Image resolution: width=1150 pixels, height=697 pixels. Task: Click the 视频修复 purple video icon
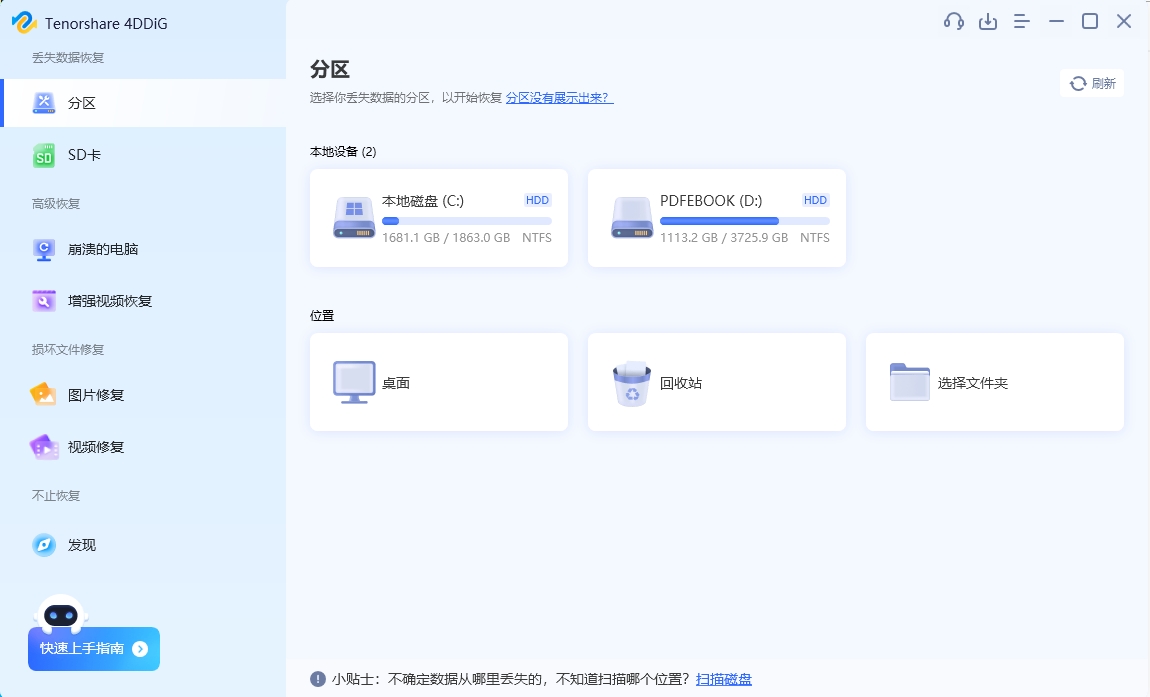(x=44, y=447)
